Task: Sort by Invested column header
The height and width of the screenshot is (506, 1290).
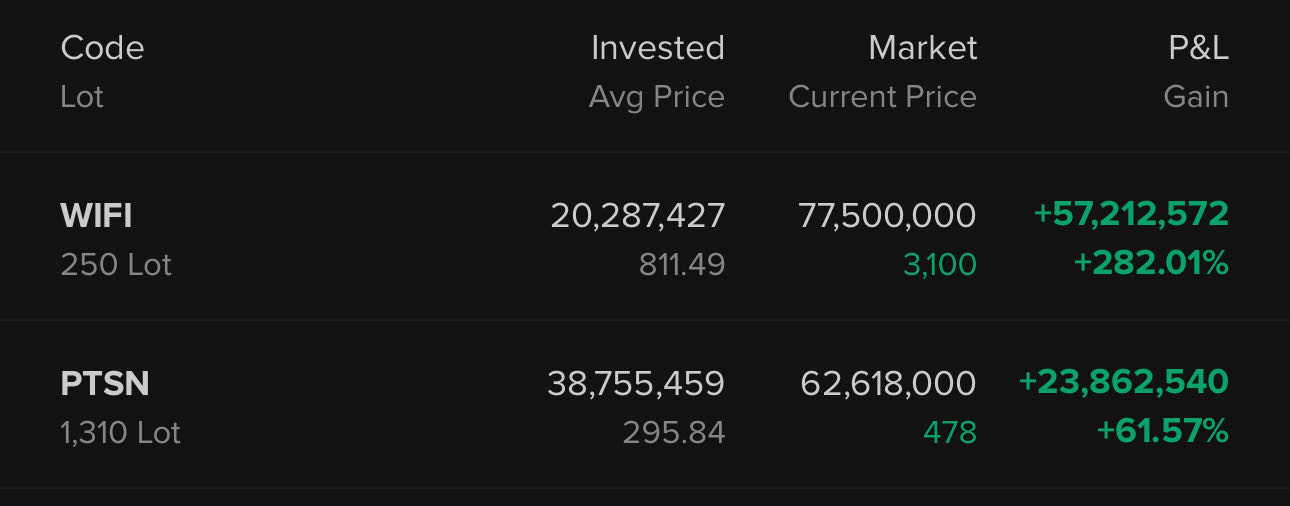Action: [x=657, y=48]
